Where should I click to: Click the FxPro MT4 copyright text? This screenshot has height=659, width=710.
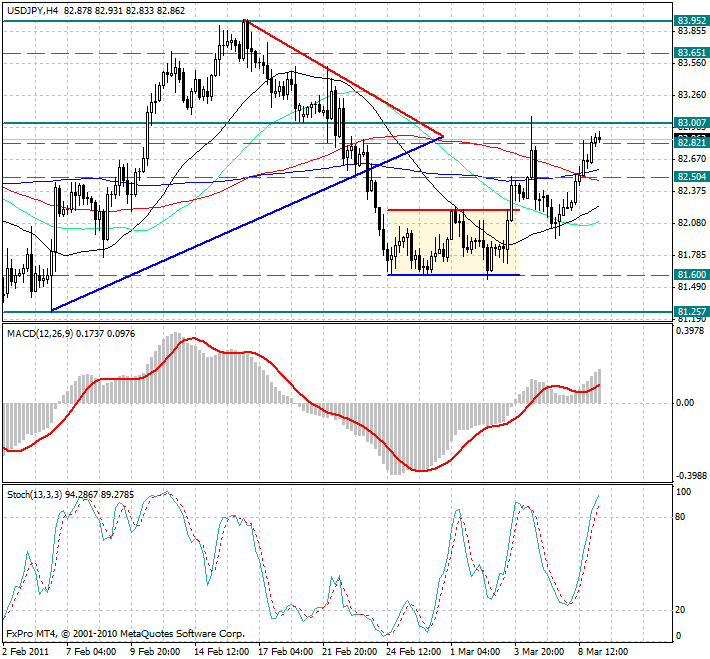(x=125, y=634)
